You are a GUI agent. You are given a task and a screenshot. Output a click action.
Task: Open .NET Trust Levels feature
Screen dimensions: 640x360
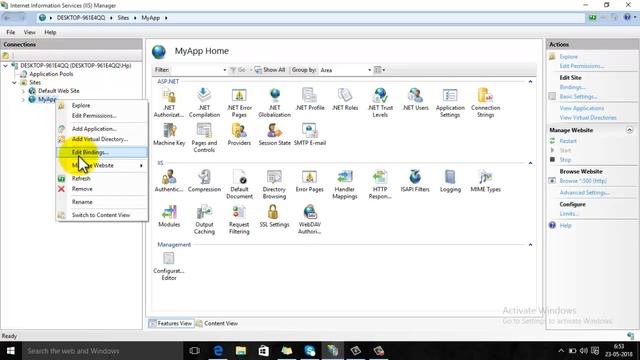(x=380, y=102)
